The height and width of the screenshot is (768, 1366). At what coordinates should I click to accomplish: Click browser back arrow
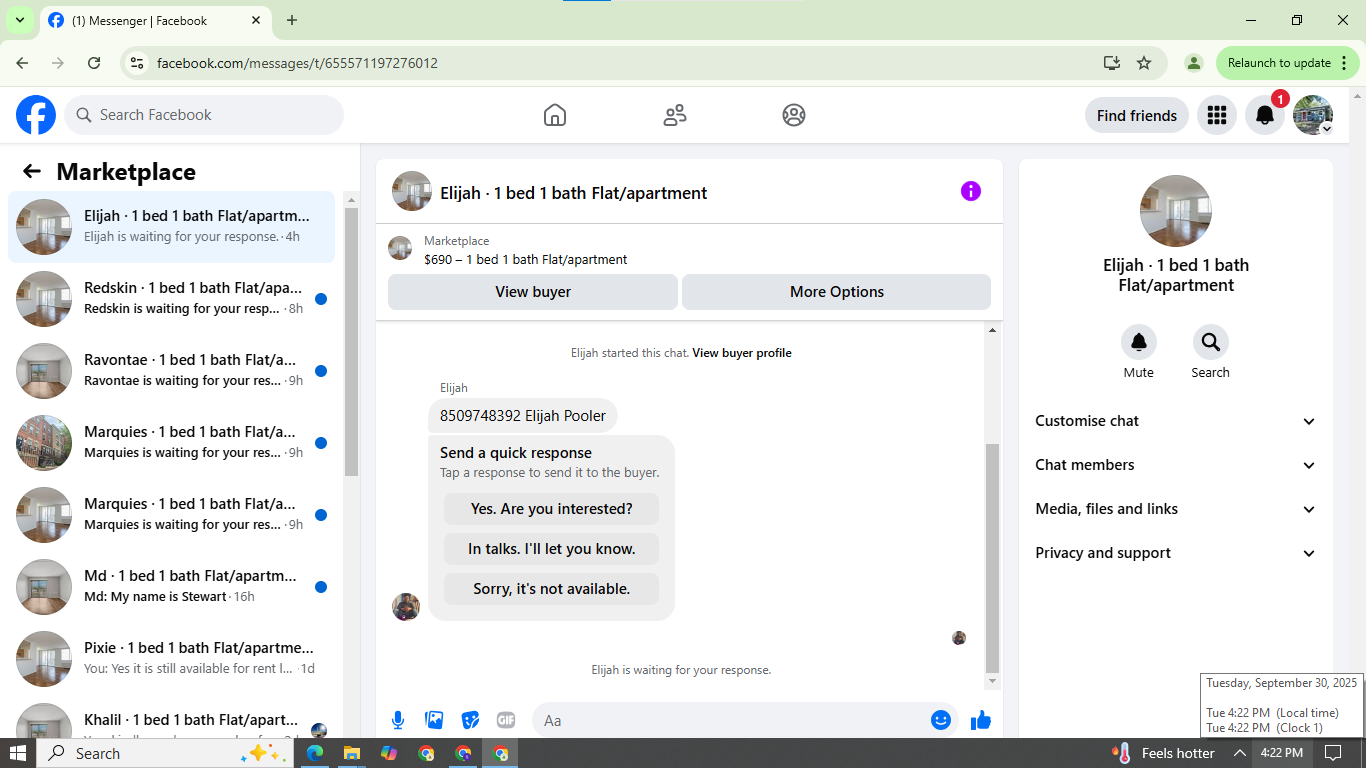(22, 63)
